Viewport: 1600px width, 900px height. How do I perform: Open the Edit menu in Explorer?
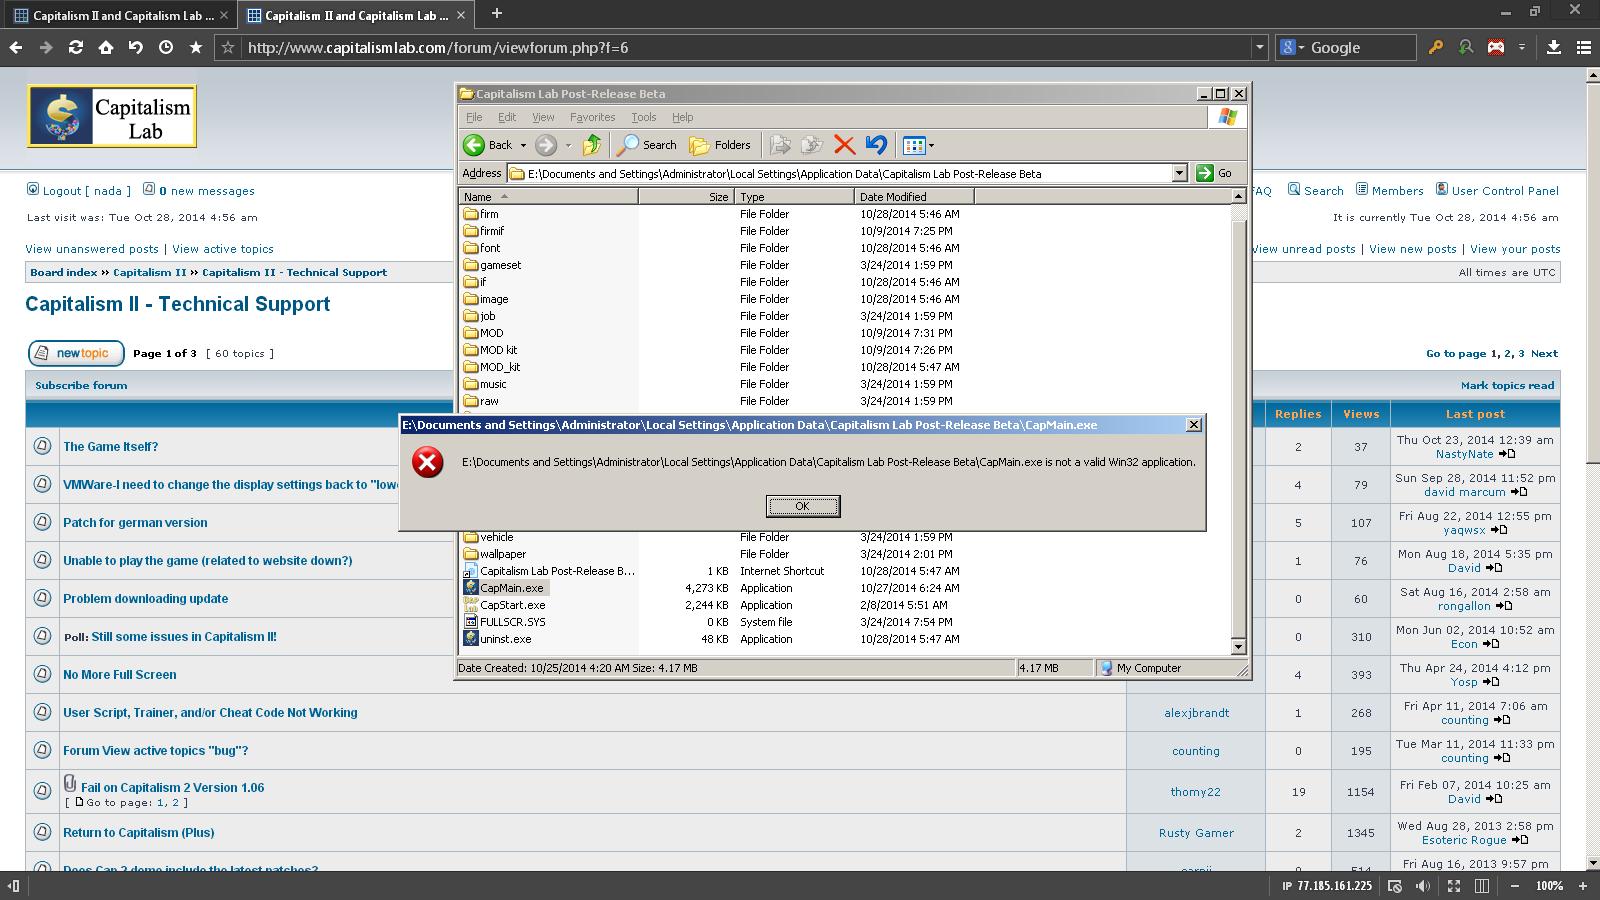tap(507, 117)
